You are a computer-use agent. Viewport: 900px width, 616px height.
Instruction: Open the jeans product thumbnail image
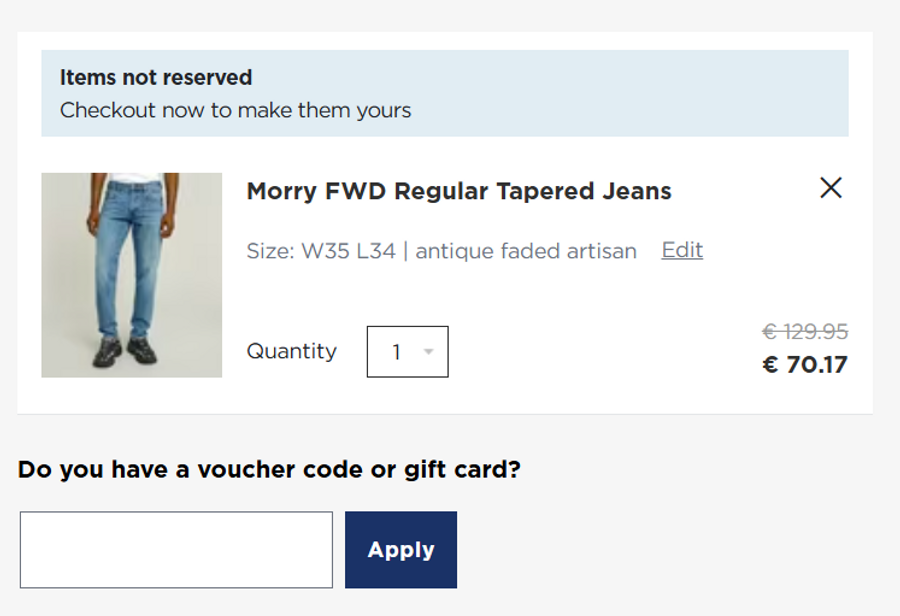click(131, 275)
